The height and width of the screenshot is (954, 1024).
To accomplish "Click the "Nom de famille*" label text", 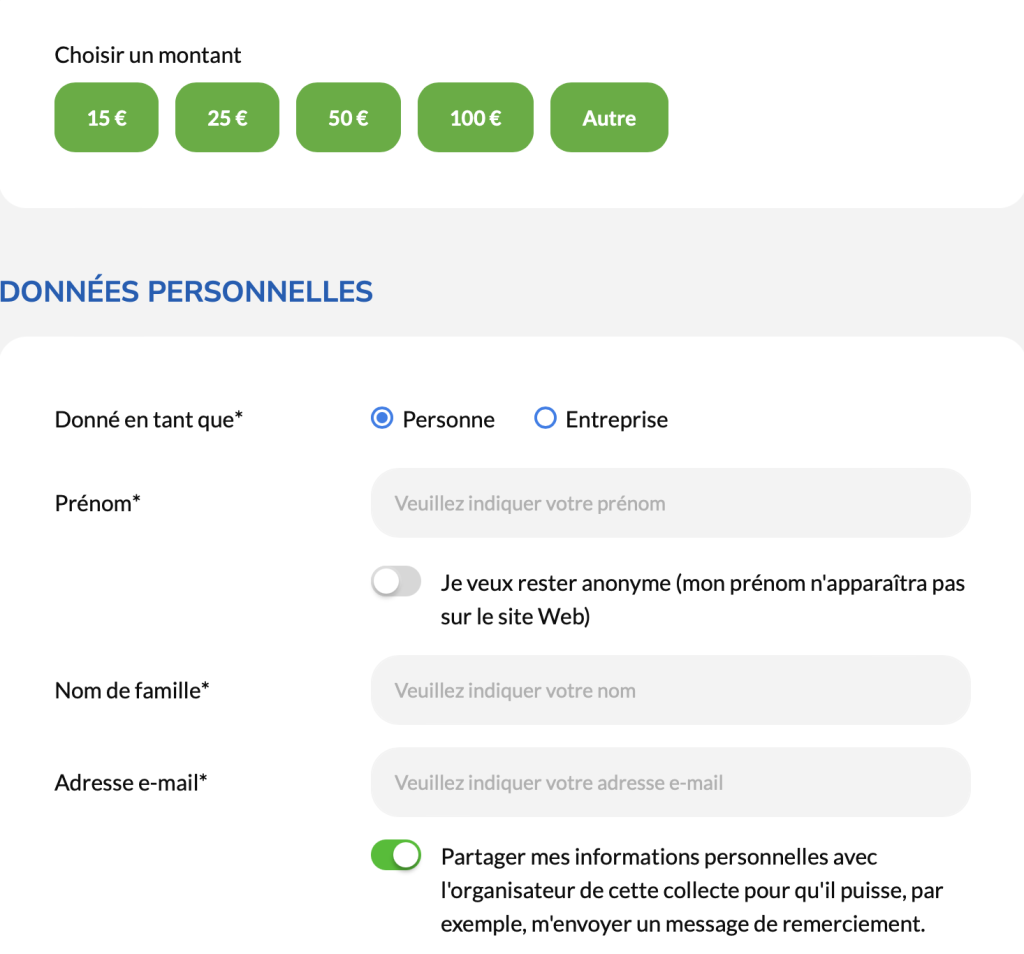I will pos(132,690).
